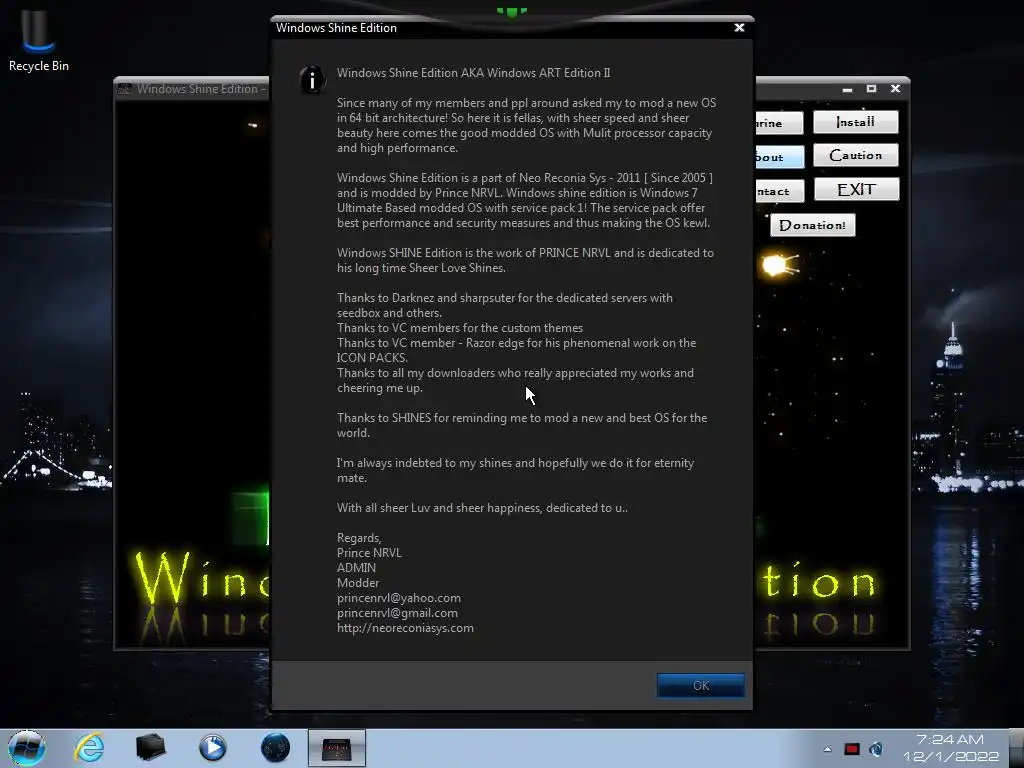Image resolution: width=1024 pixels, height=768 pixels.
Task: Click 'Thanks to VC members for the custom themes'
Action: tap(460, 328)
